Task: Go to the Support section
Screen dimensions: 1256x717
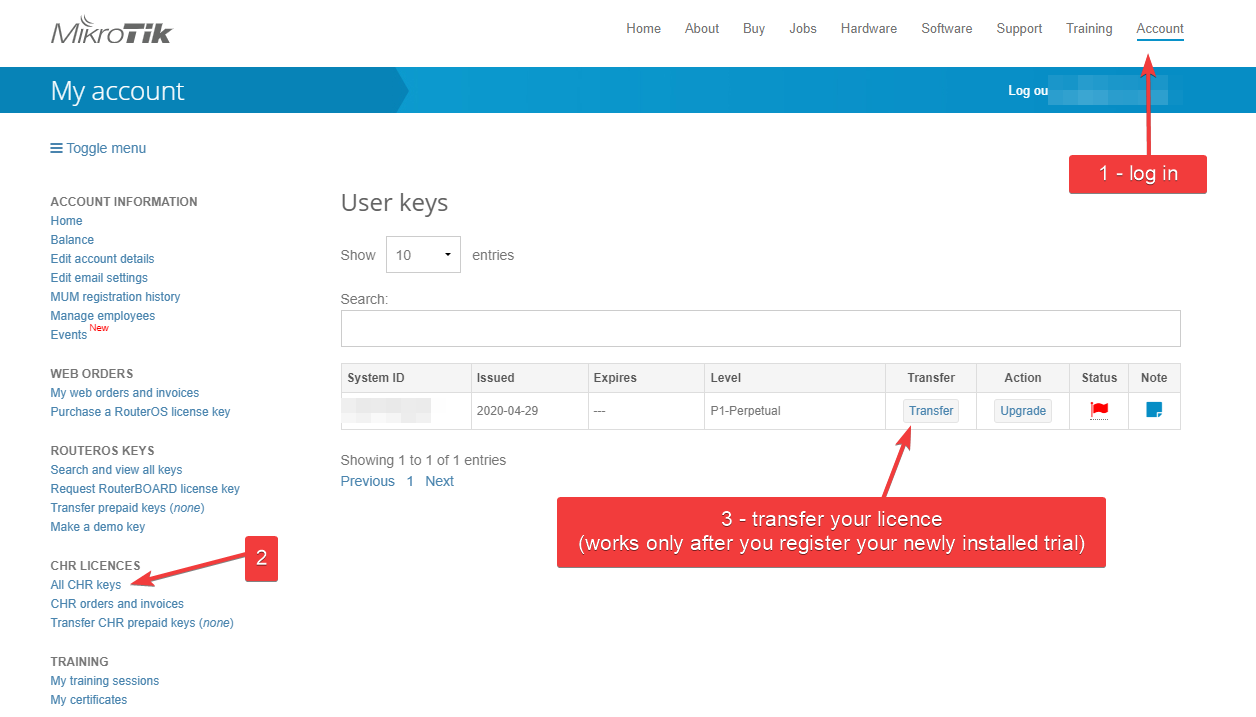Action: coord(1019,29)
